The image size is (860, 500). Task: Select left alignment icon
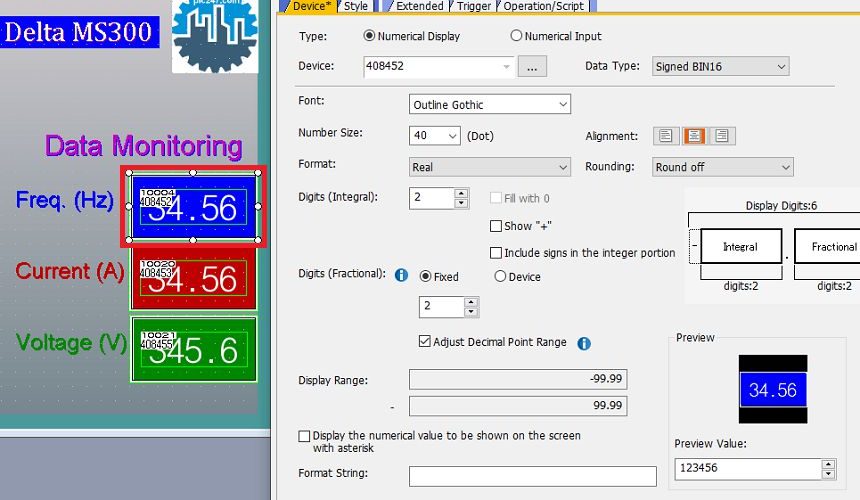[x=666, y=136]
